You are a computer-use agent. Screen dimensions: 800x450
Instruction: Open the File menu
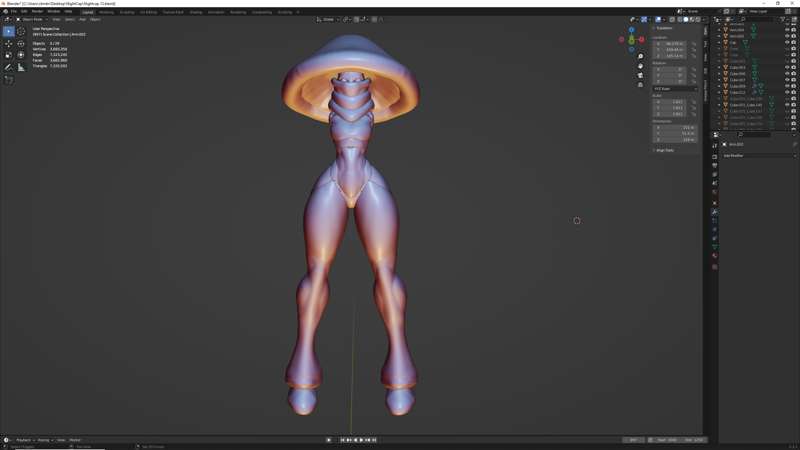coord(14,11)
